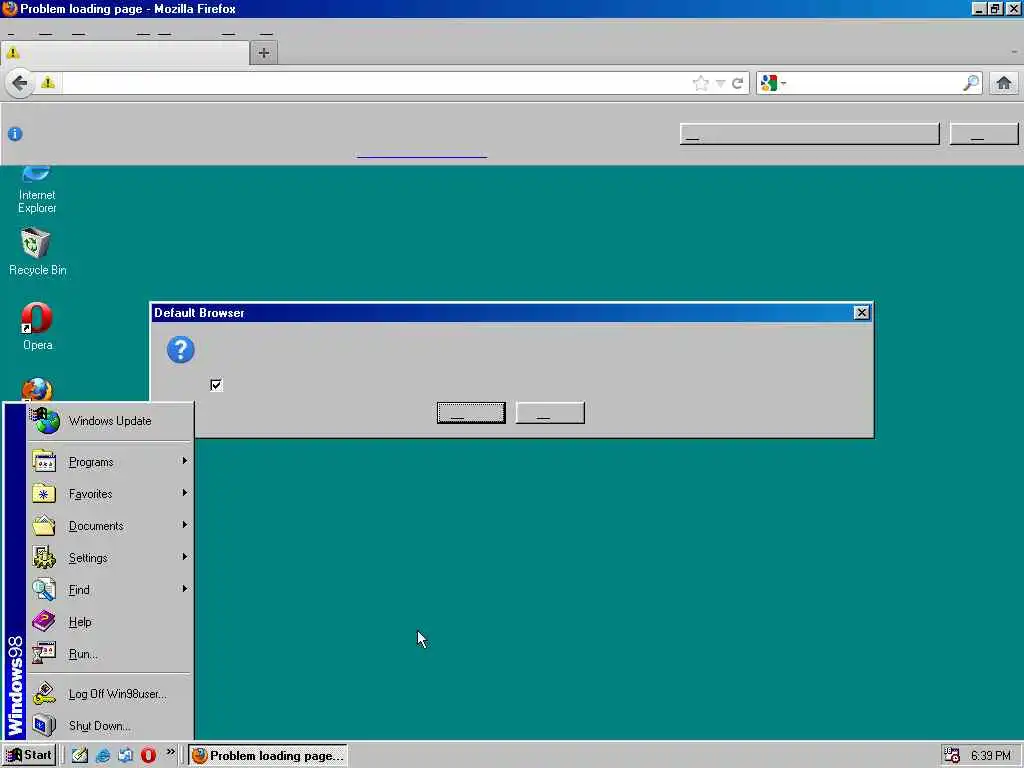
Task: Click the Task Scheduler tray icon
Action: [x=952, y=755]
